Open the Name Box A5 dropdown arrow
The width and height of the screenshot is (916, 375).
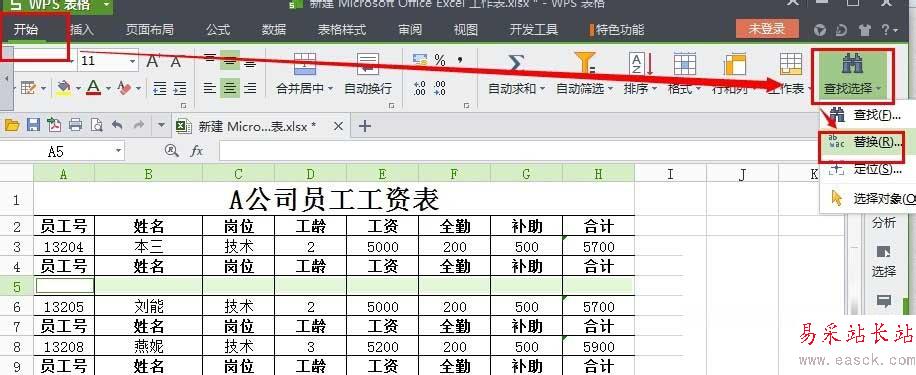[119, 151]
